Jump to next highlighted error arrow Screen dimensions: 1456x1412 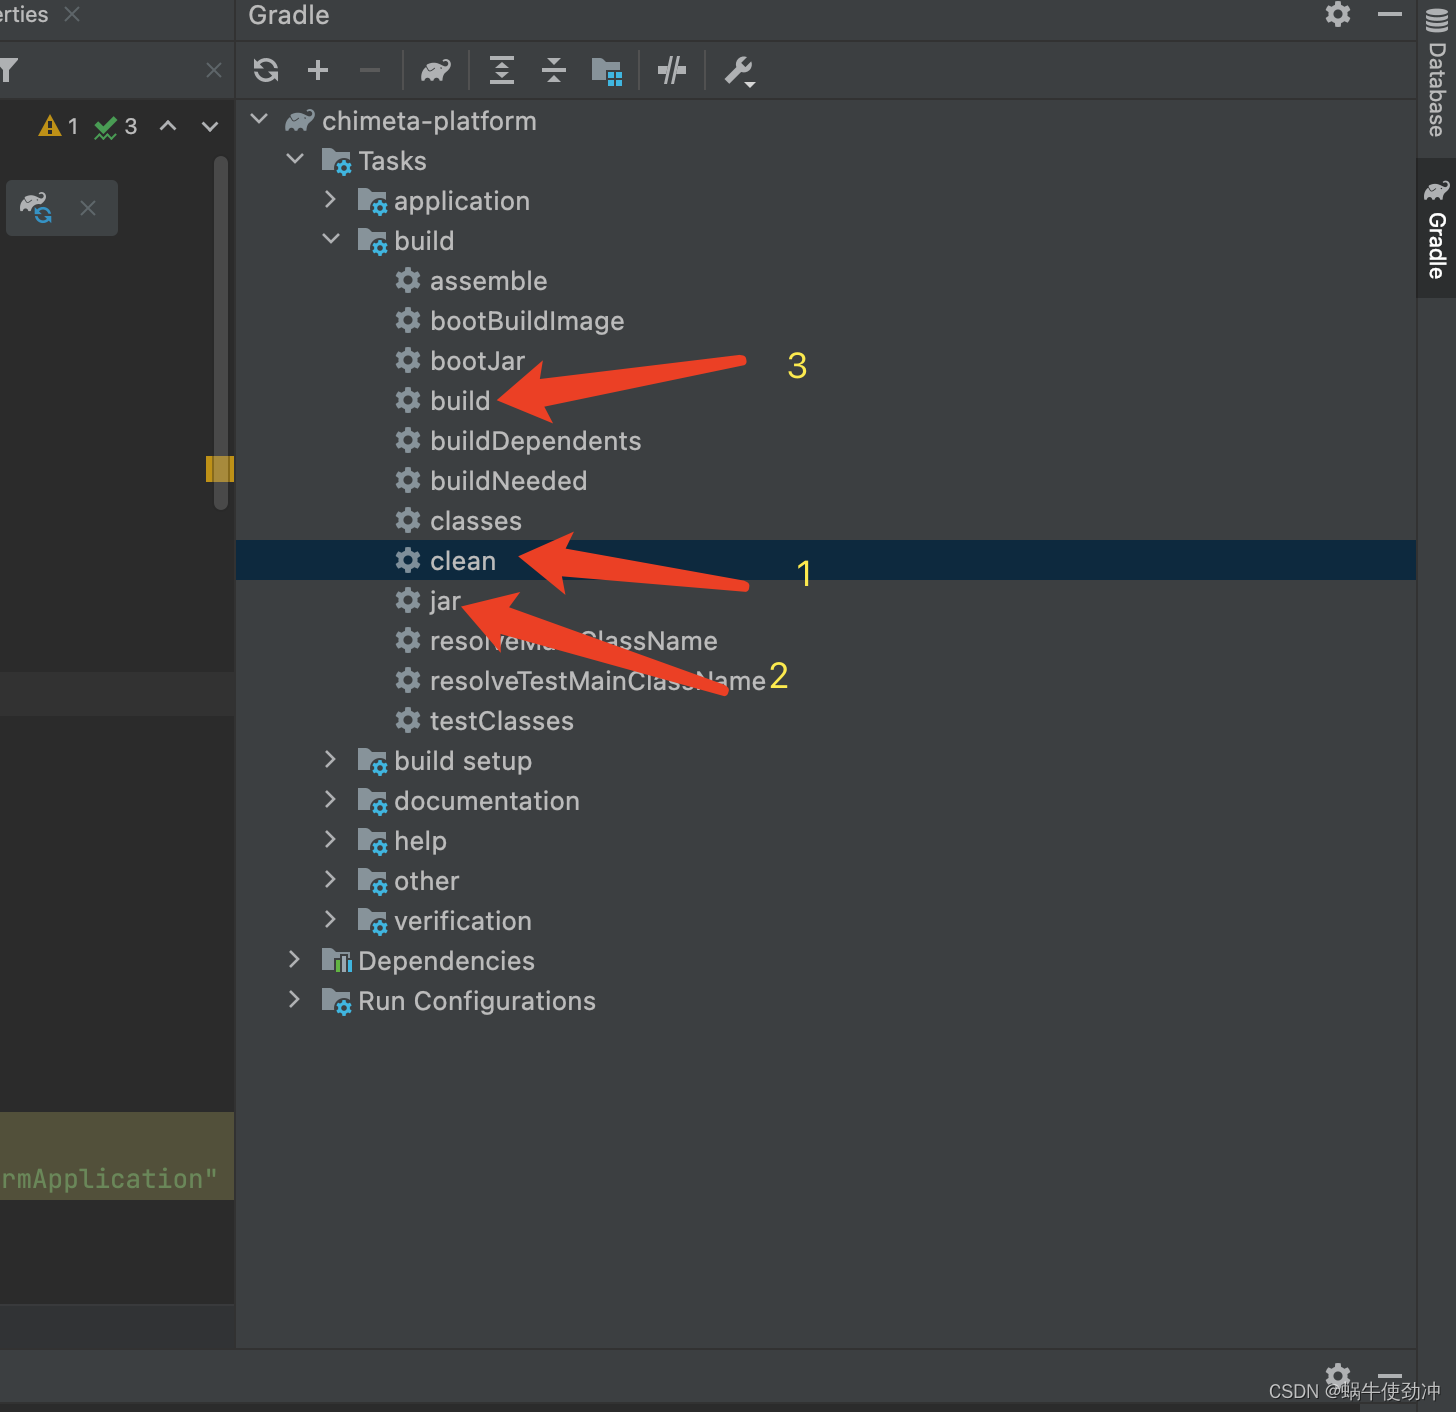(209, 126)
